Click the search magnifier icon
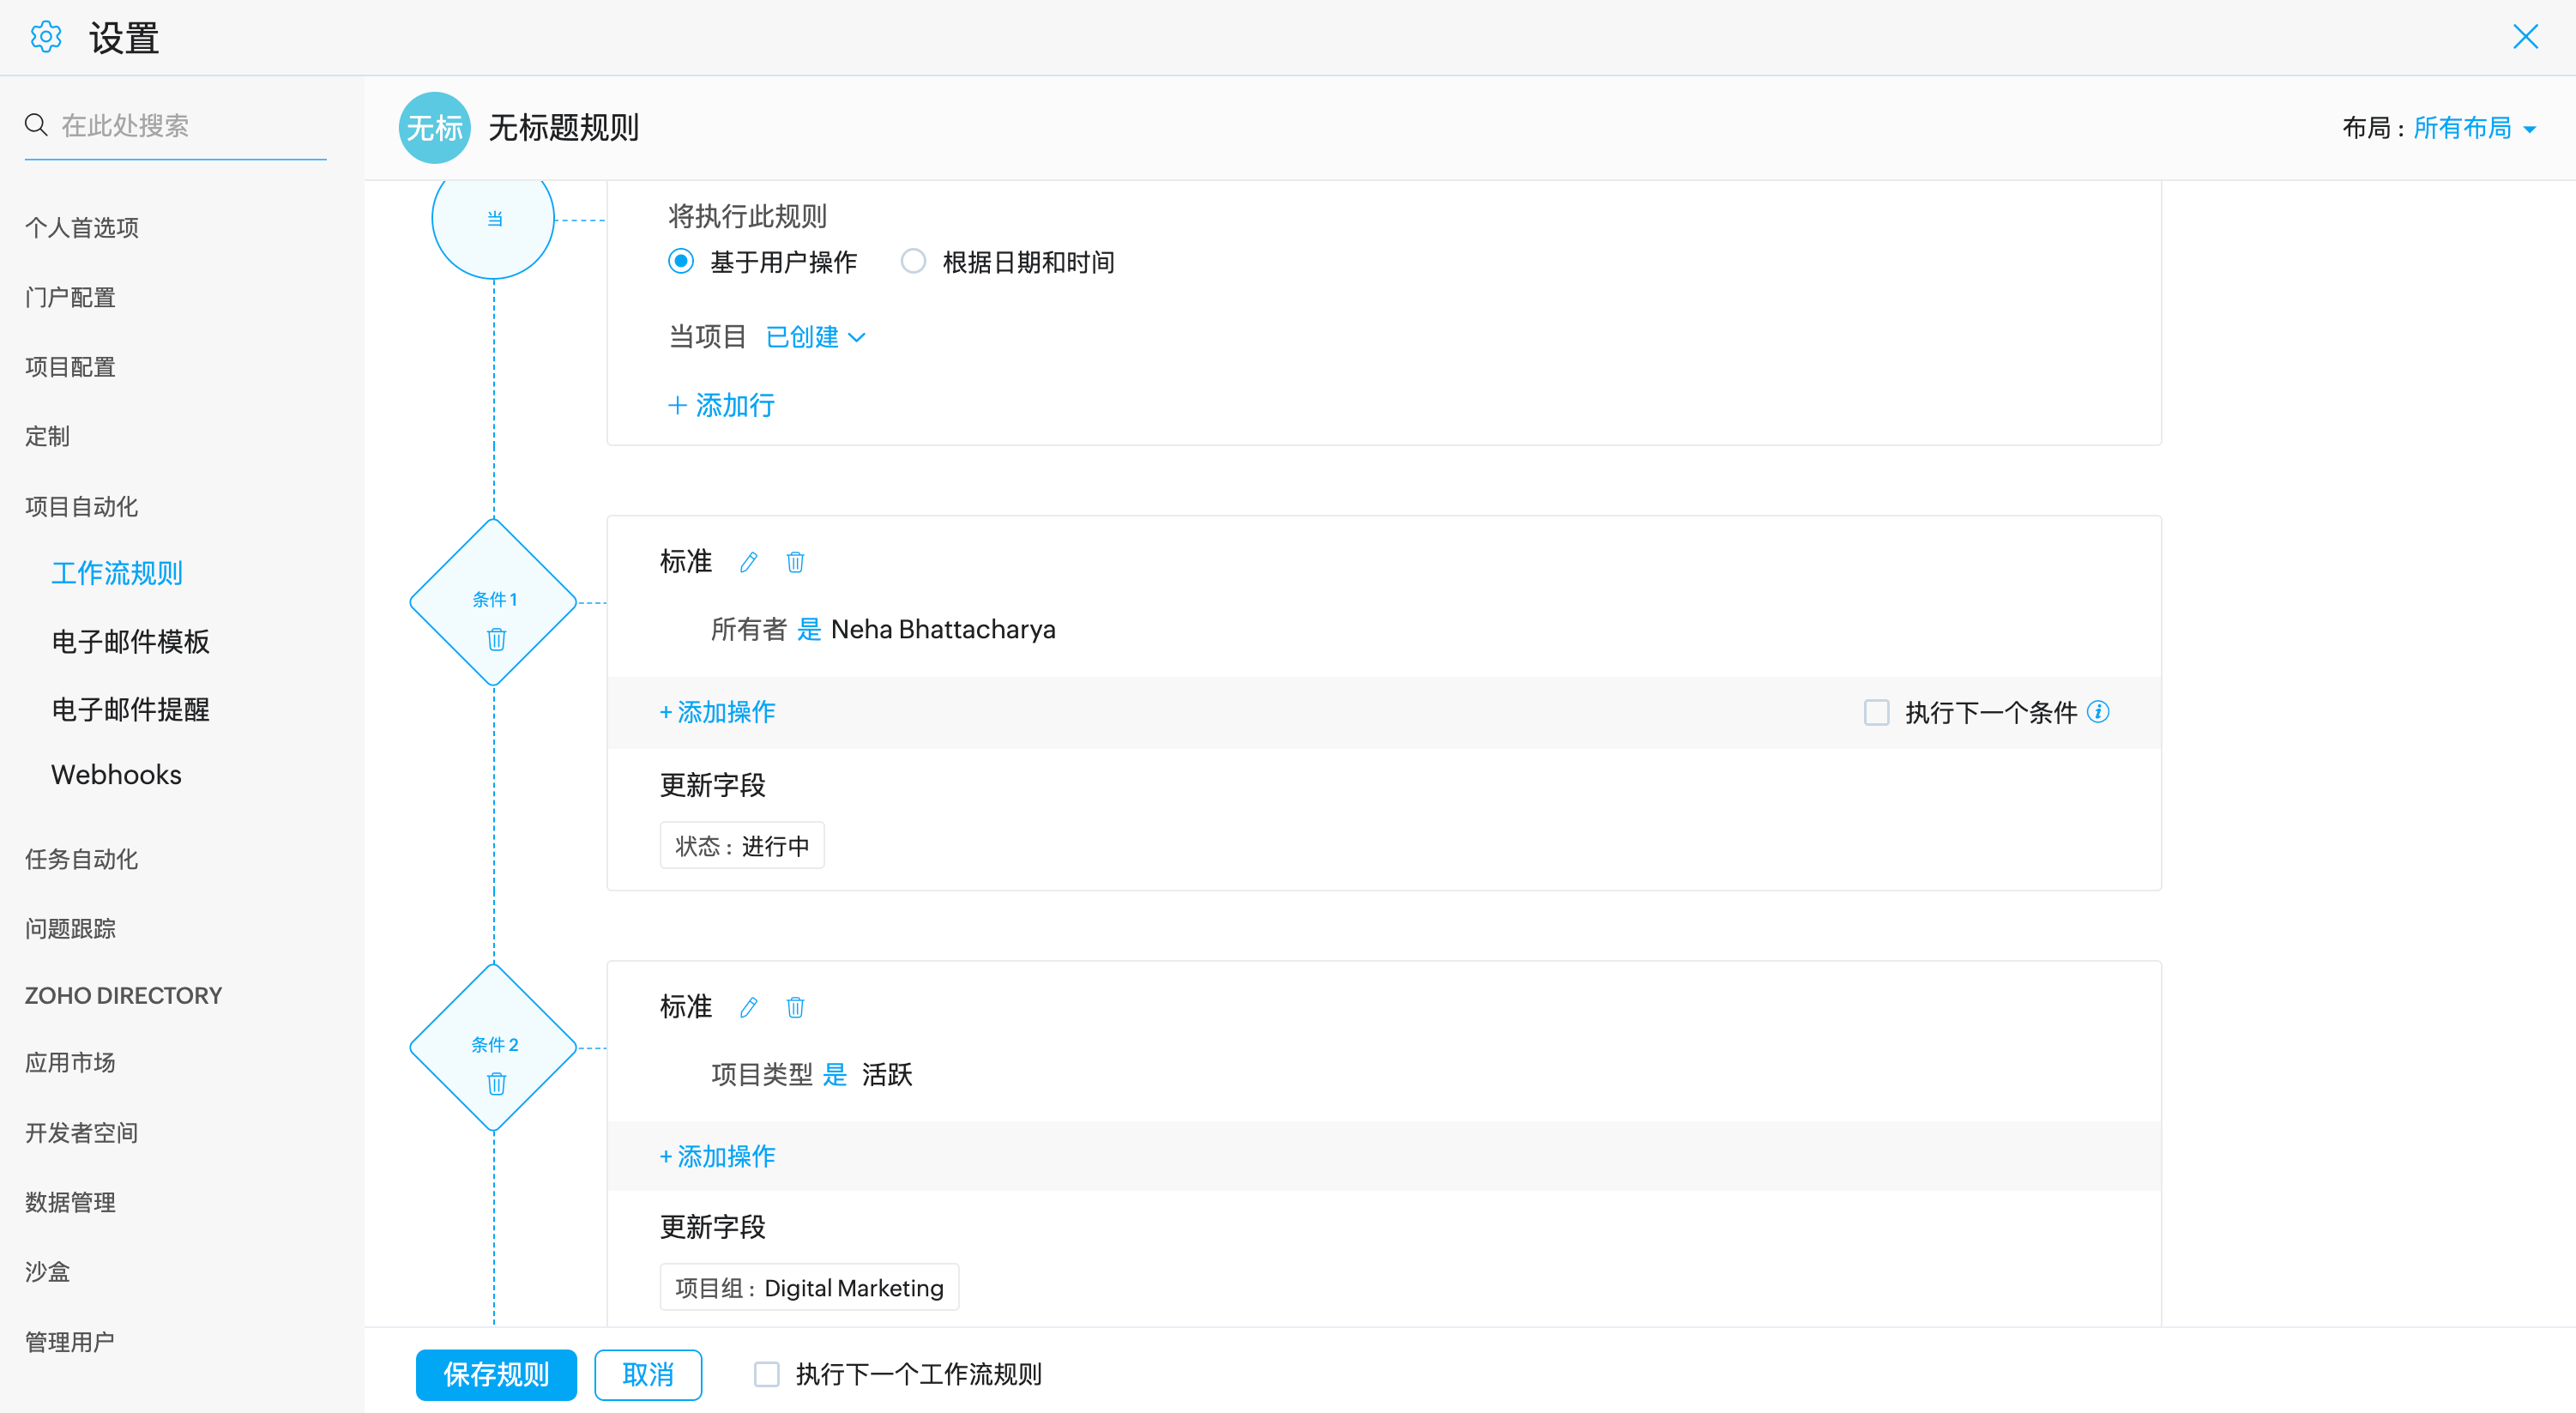2576x1413 pixels. (36, 125)
